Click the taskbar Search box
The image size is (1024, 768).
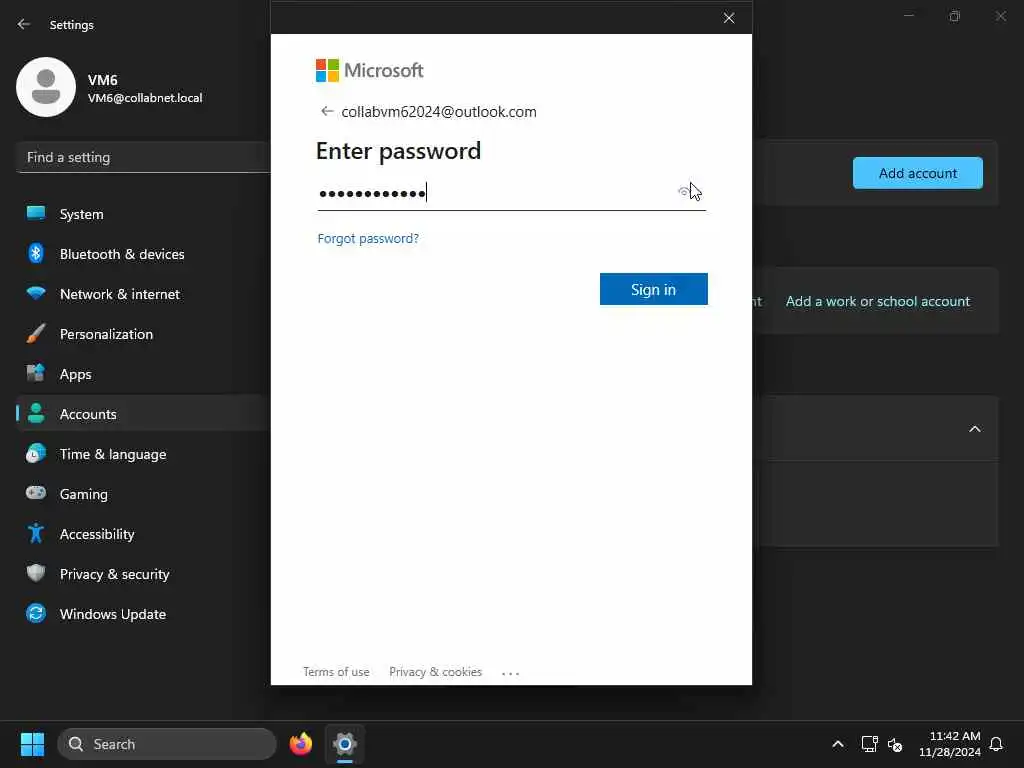pyautogui.click(x=167, y=744)
